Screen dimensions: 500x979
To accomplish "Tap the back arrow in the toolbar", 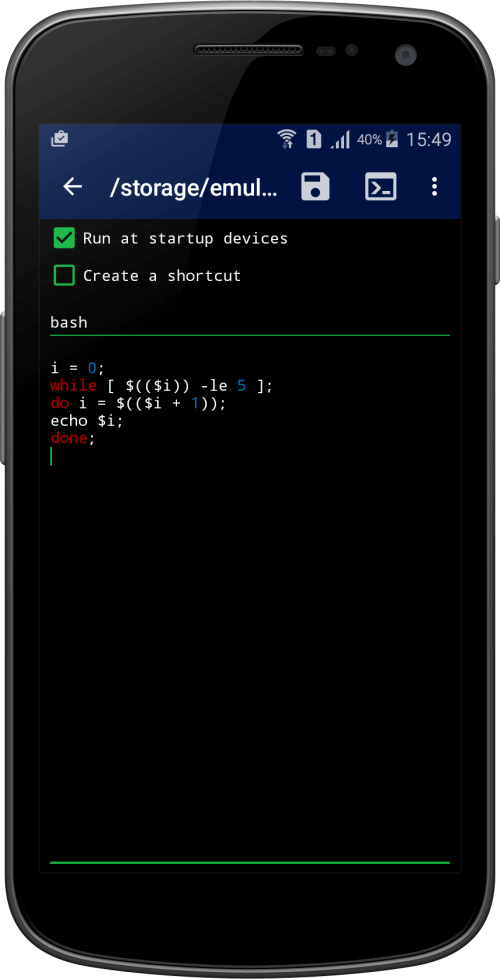I will click(73, 187).
